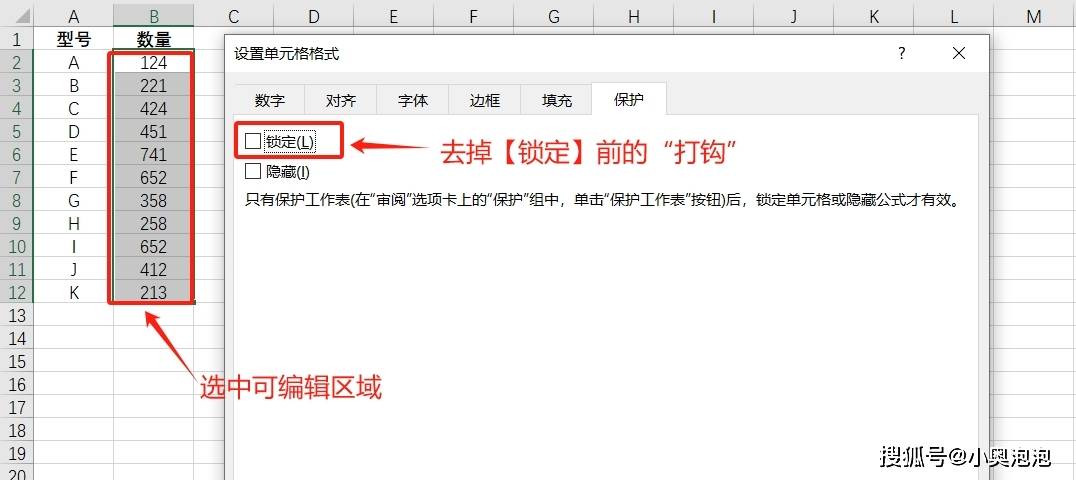The image size is (1076, 480).
Task: Select column H header
Action: coord(633,16)
